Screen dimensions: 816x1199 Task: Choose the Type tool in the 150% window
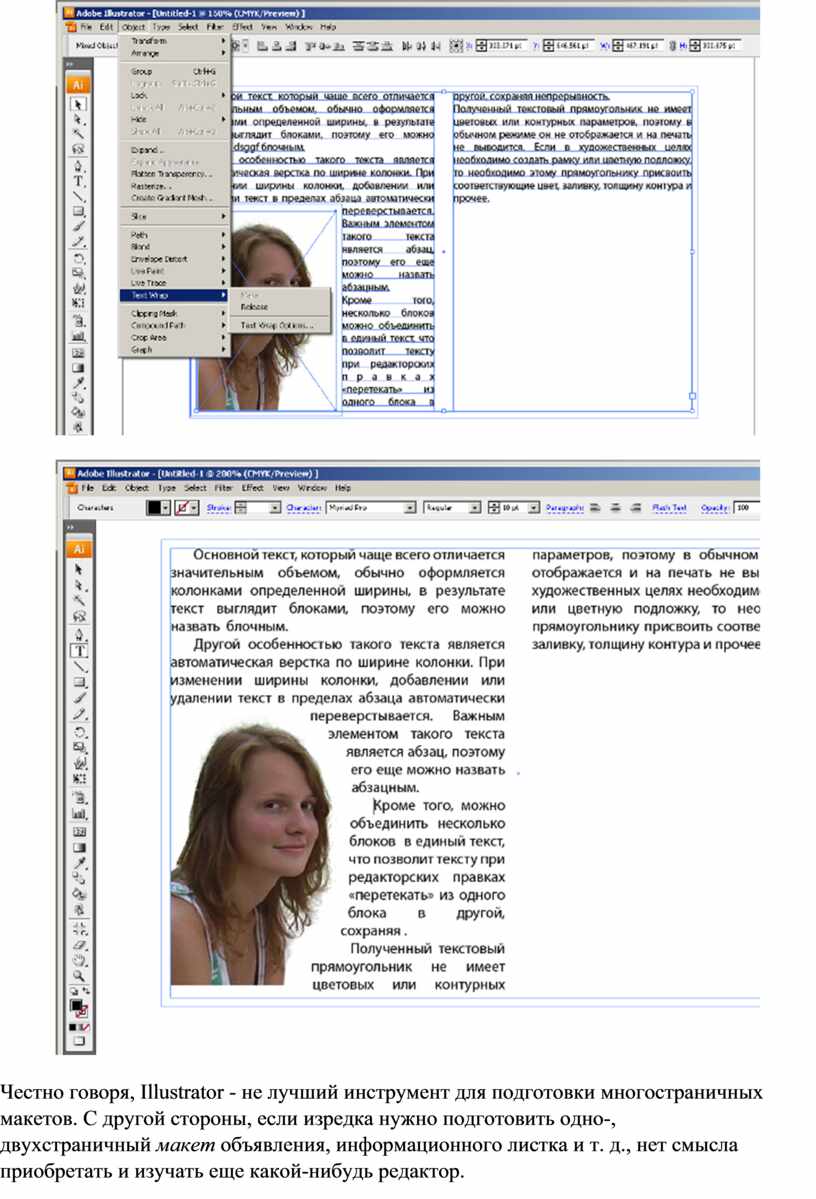pos(78,181)
